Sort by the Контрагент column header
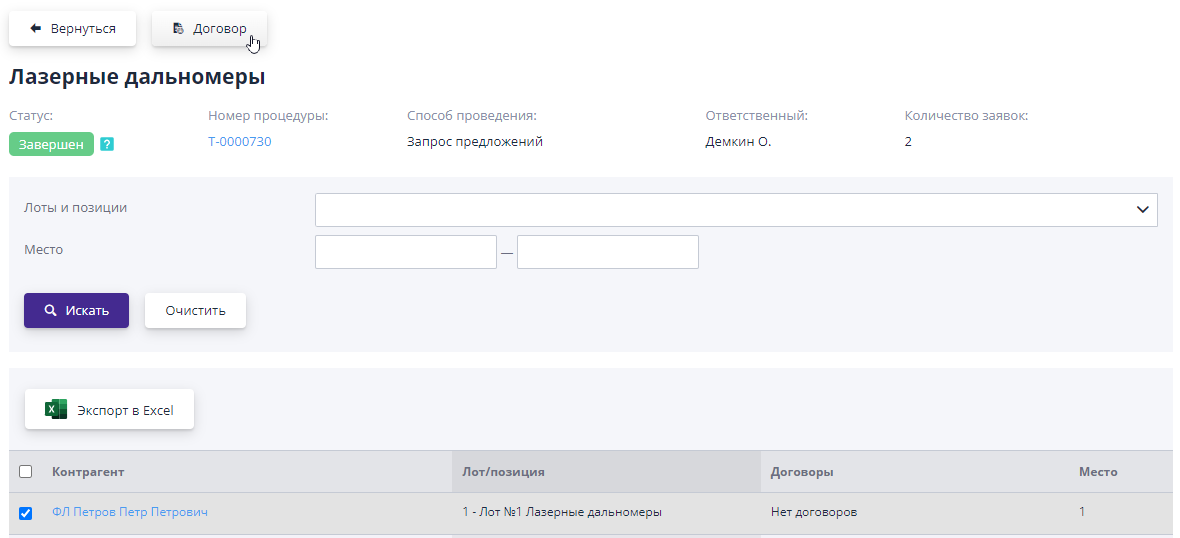 click(x=88, y=472)
